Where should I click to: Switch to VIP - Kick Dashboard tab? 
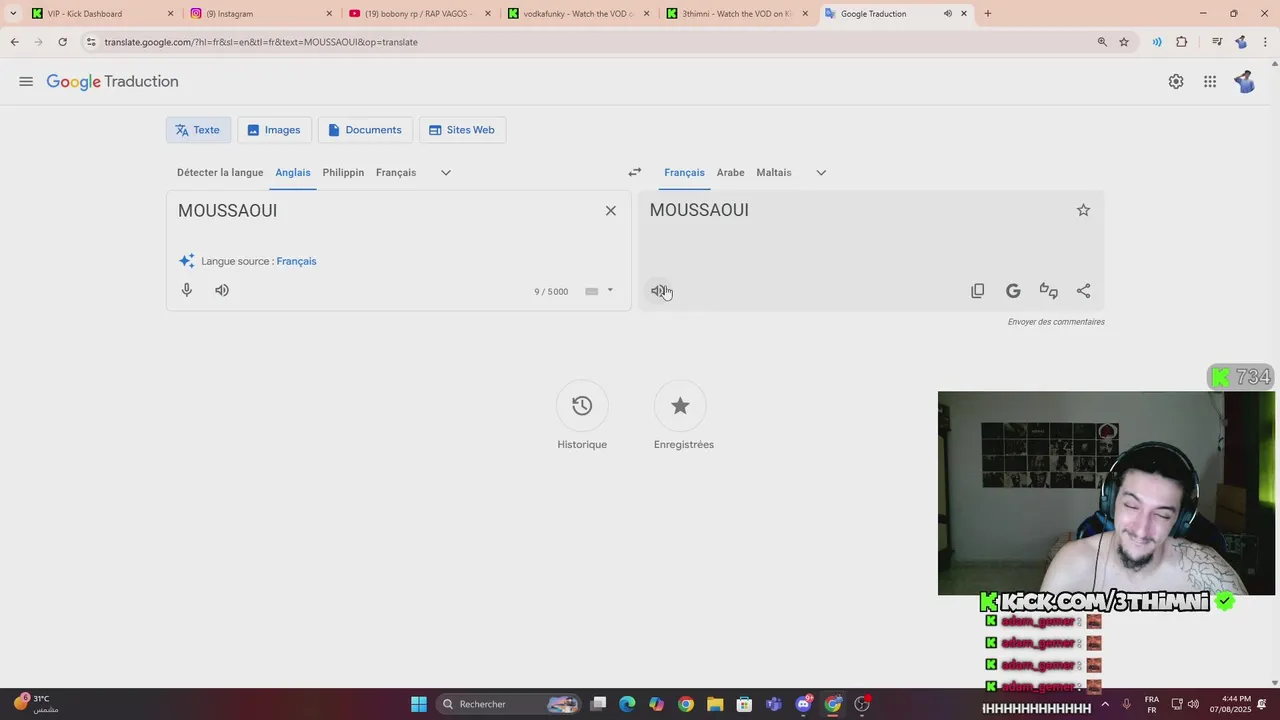tap(102, 14)
